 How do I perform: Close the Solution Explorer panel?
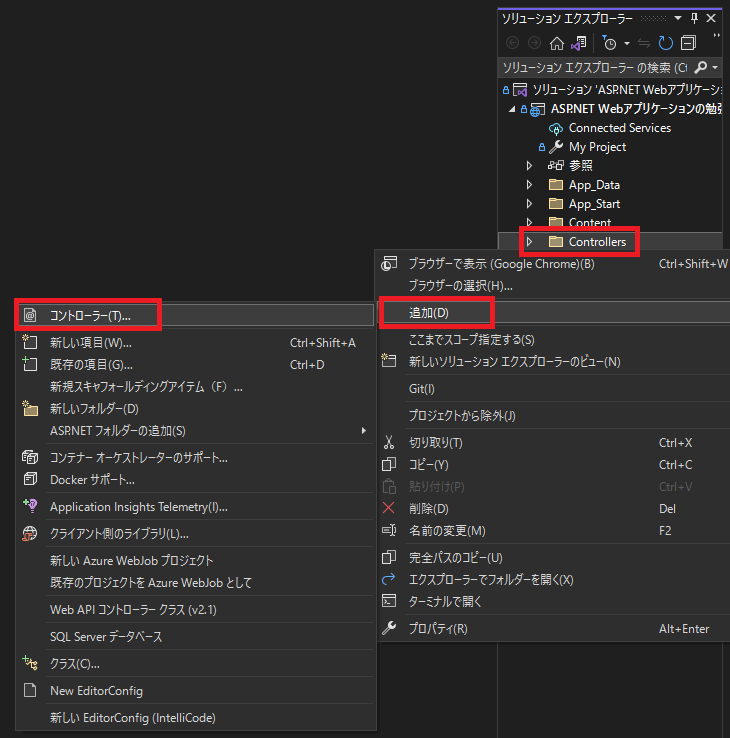coord(711,18)
